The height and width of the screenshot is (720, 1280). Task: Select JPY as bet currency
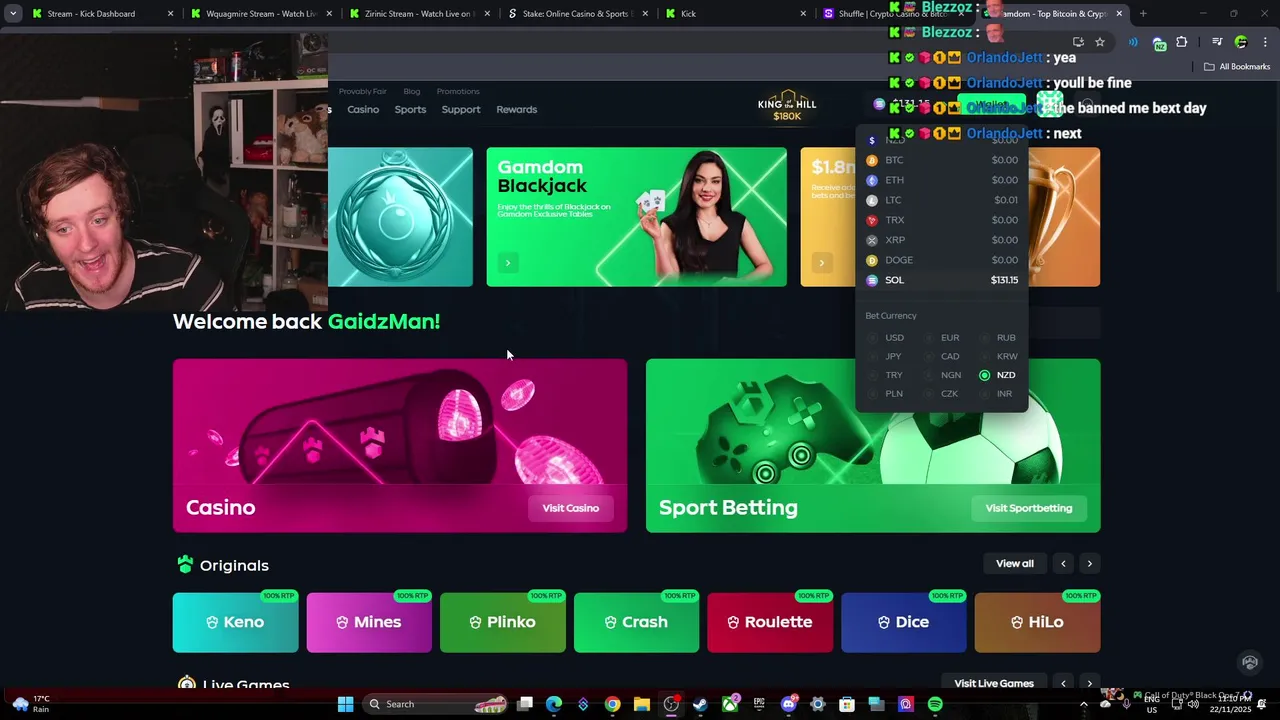click(x=886, y=356)
